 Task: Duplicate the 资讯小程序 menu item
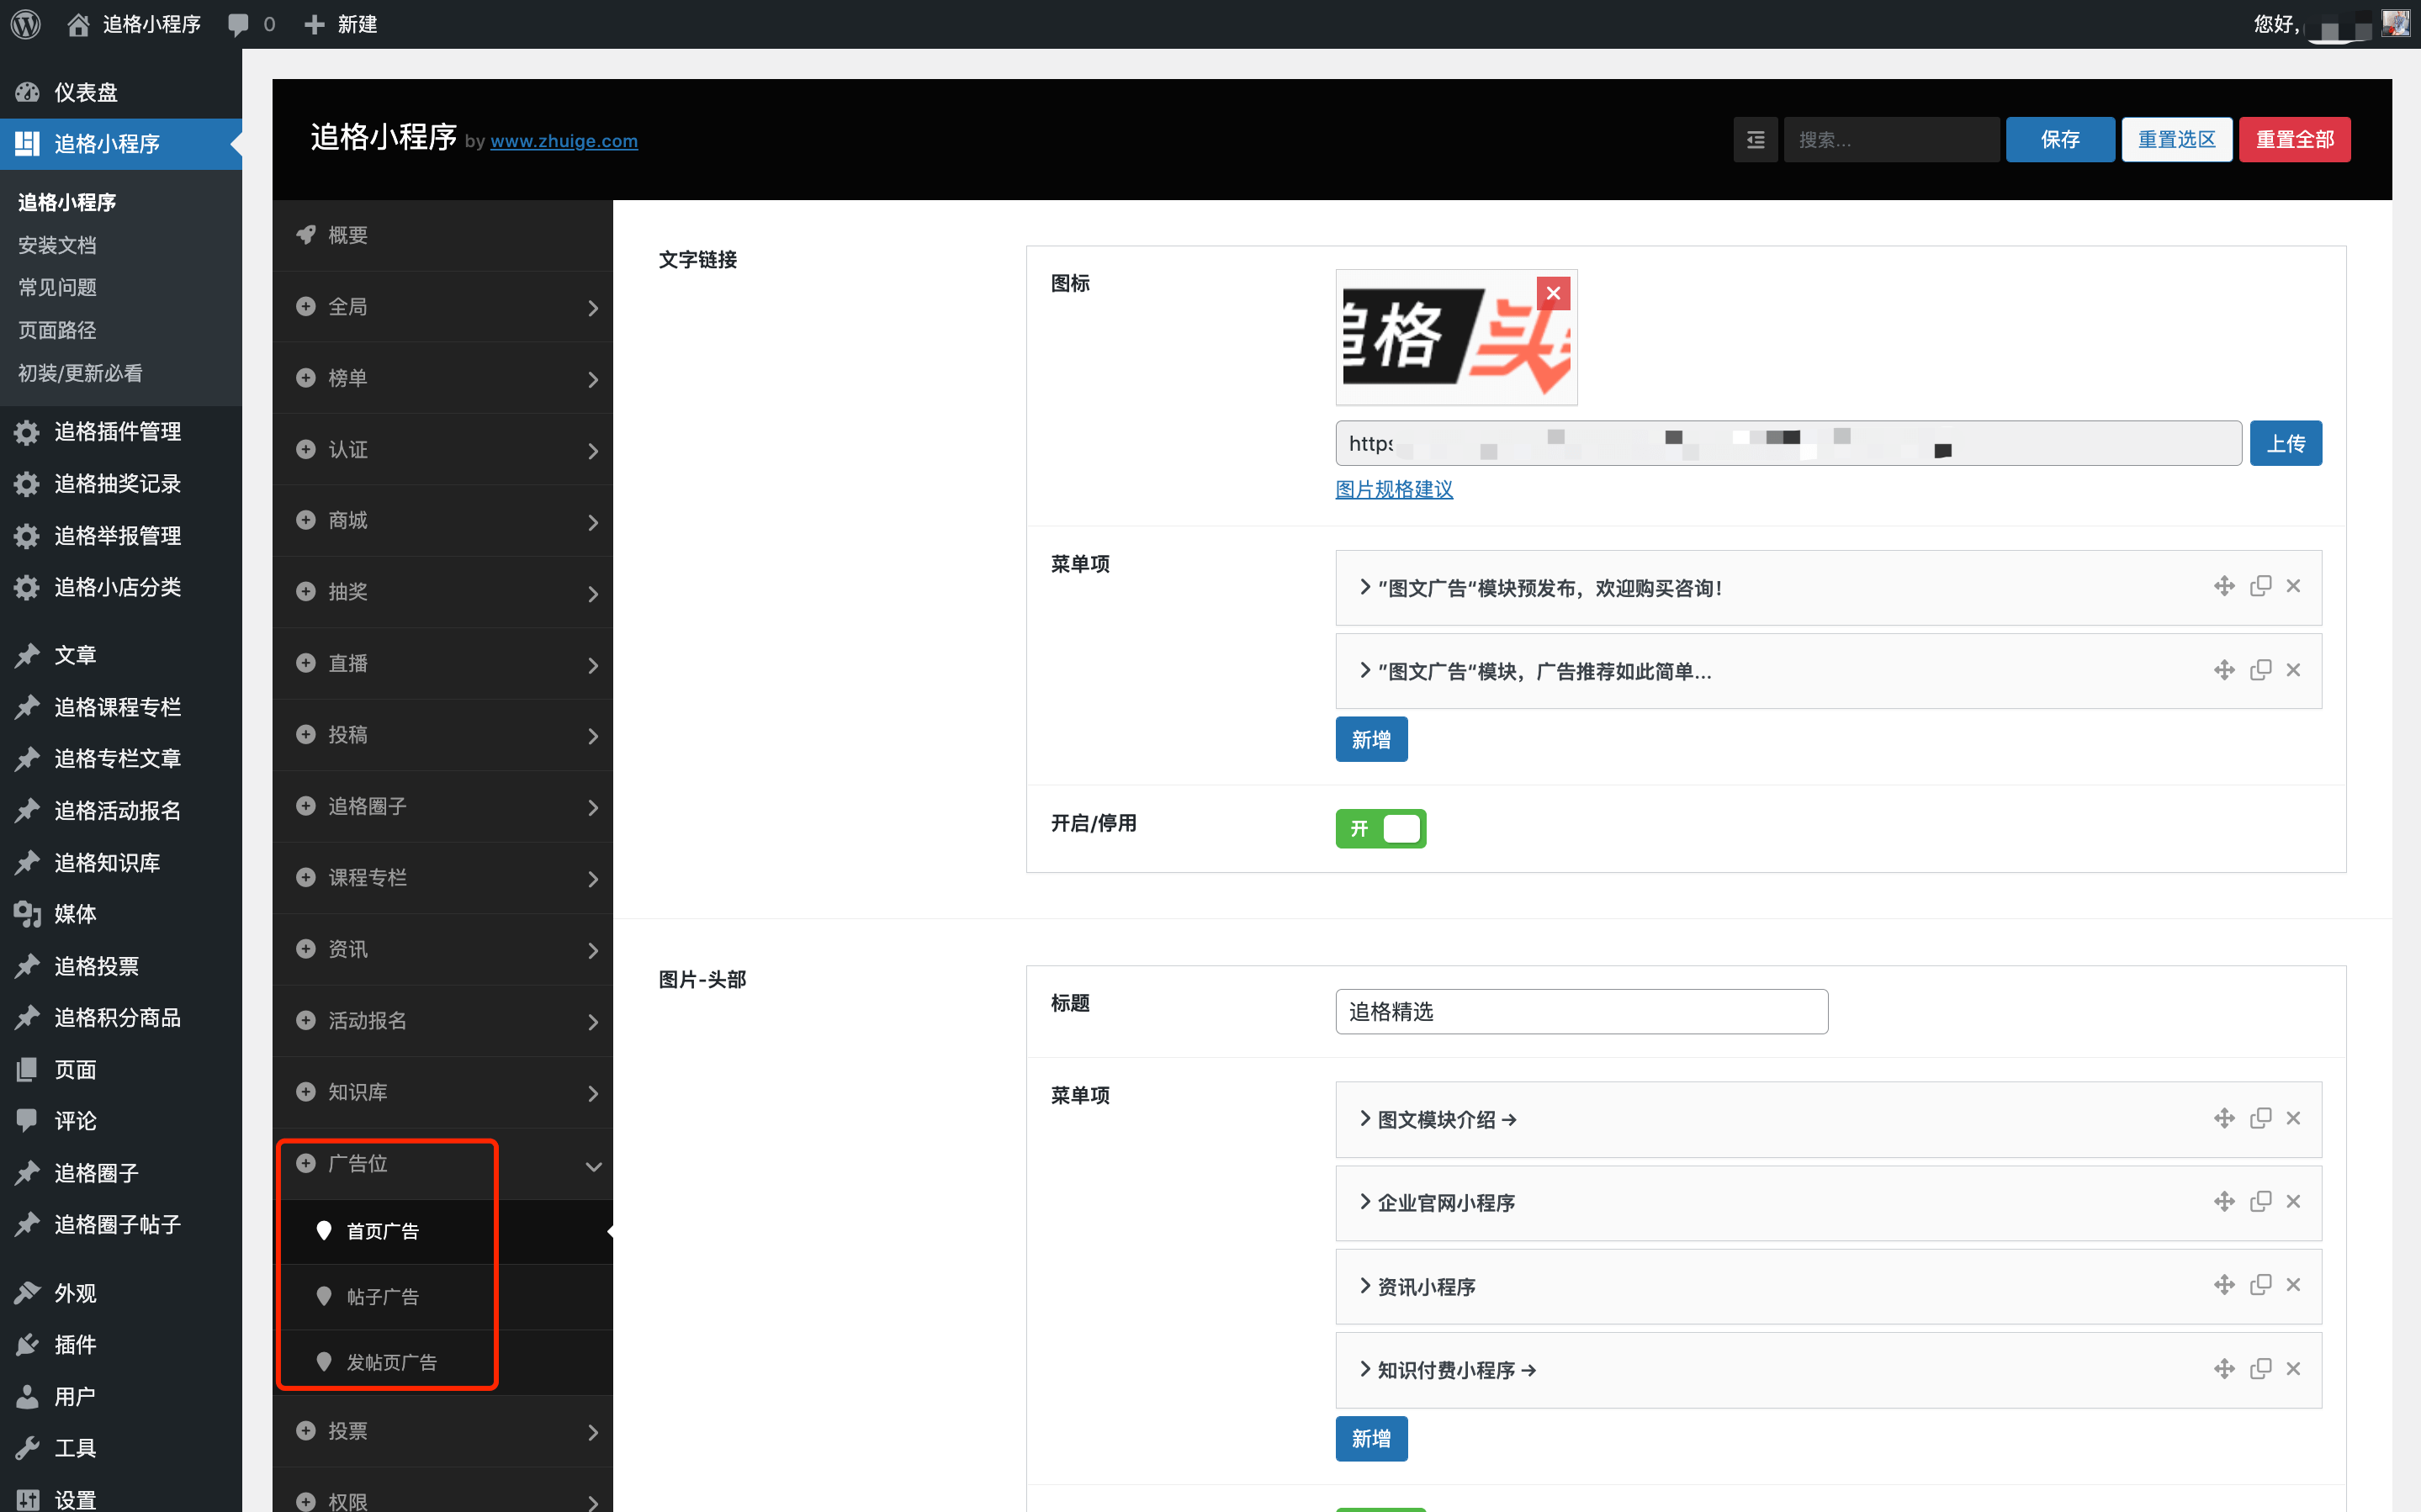pos(2260,1285)
